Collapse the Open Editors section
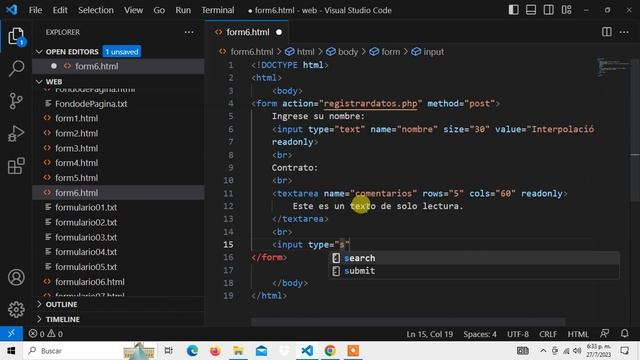 pyautogui.click(x=39, y=51)
